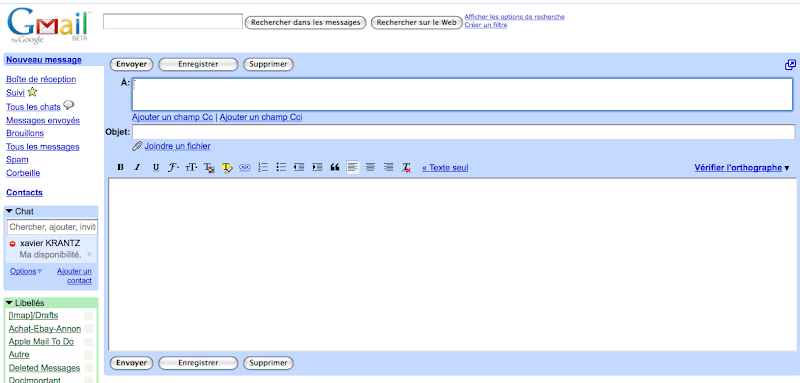Screen dimensions: 800x383
Task: Click Ajouter un champ Cc
Action: [x=172, y=117]
